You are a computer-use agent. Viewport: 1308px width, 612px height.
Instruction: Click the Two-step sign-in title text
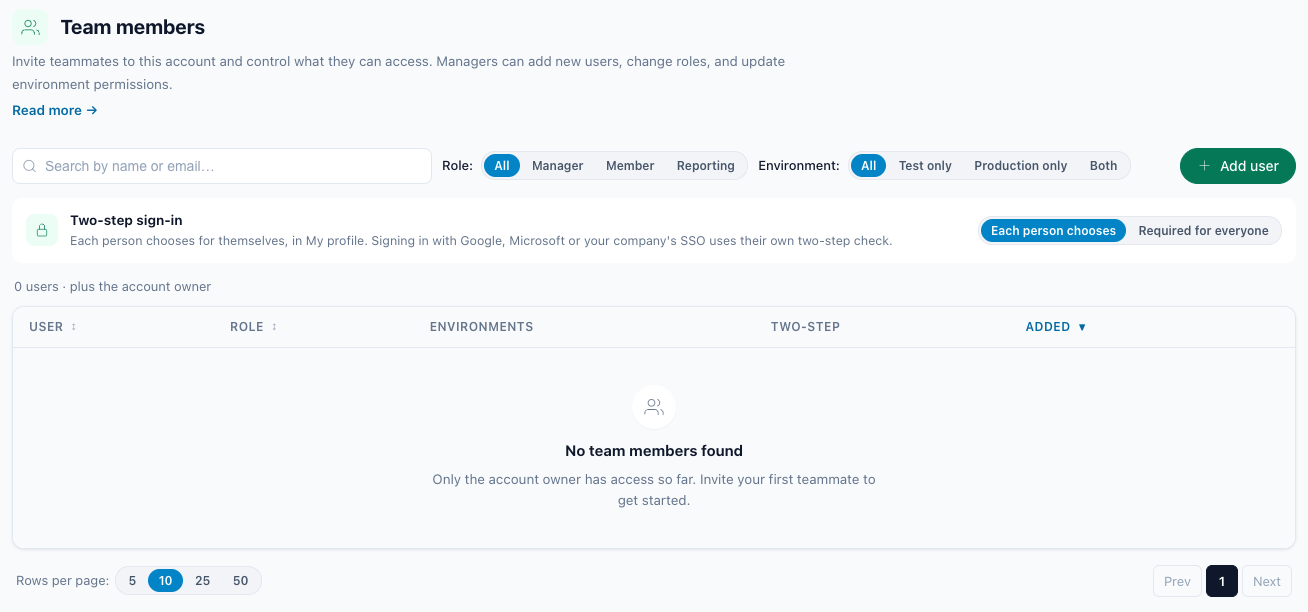coord(126,220)
